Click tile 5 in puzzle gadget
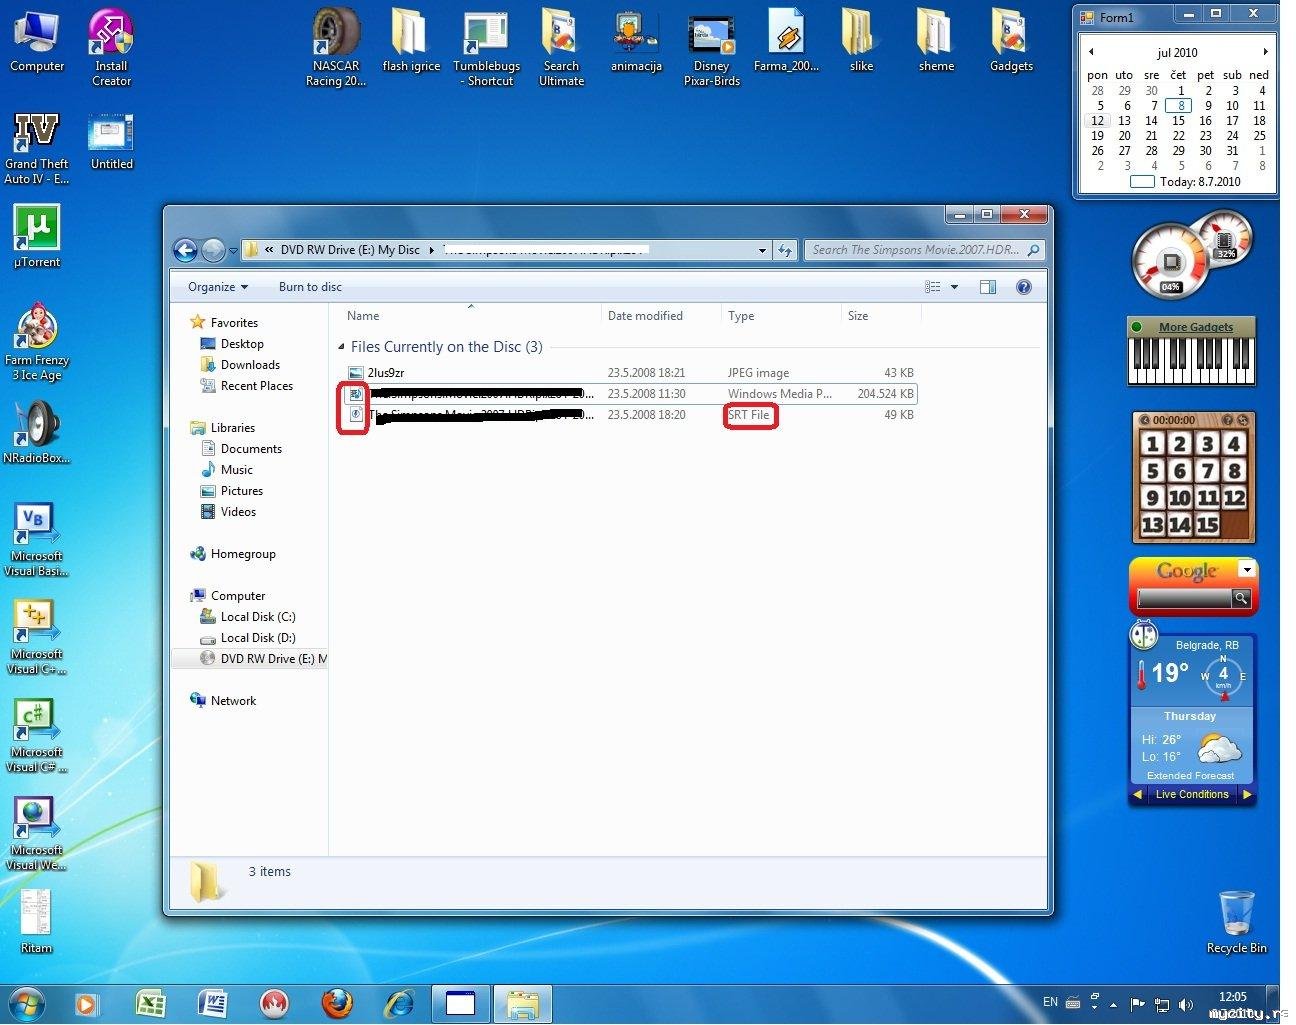This screenshot has width=1296, height=1025. pos(1153,471)
